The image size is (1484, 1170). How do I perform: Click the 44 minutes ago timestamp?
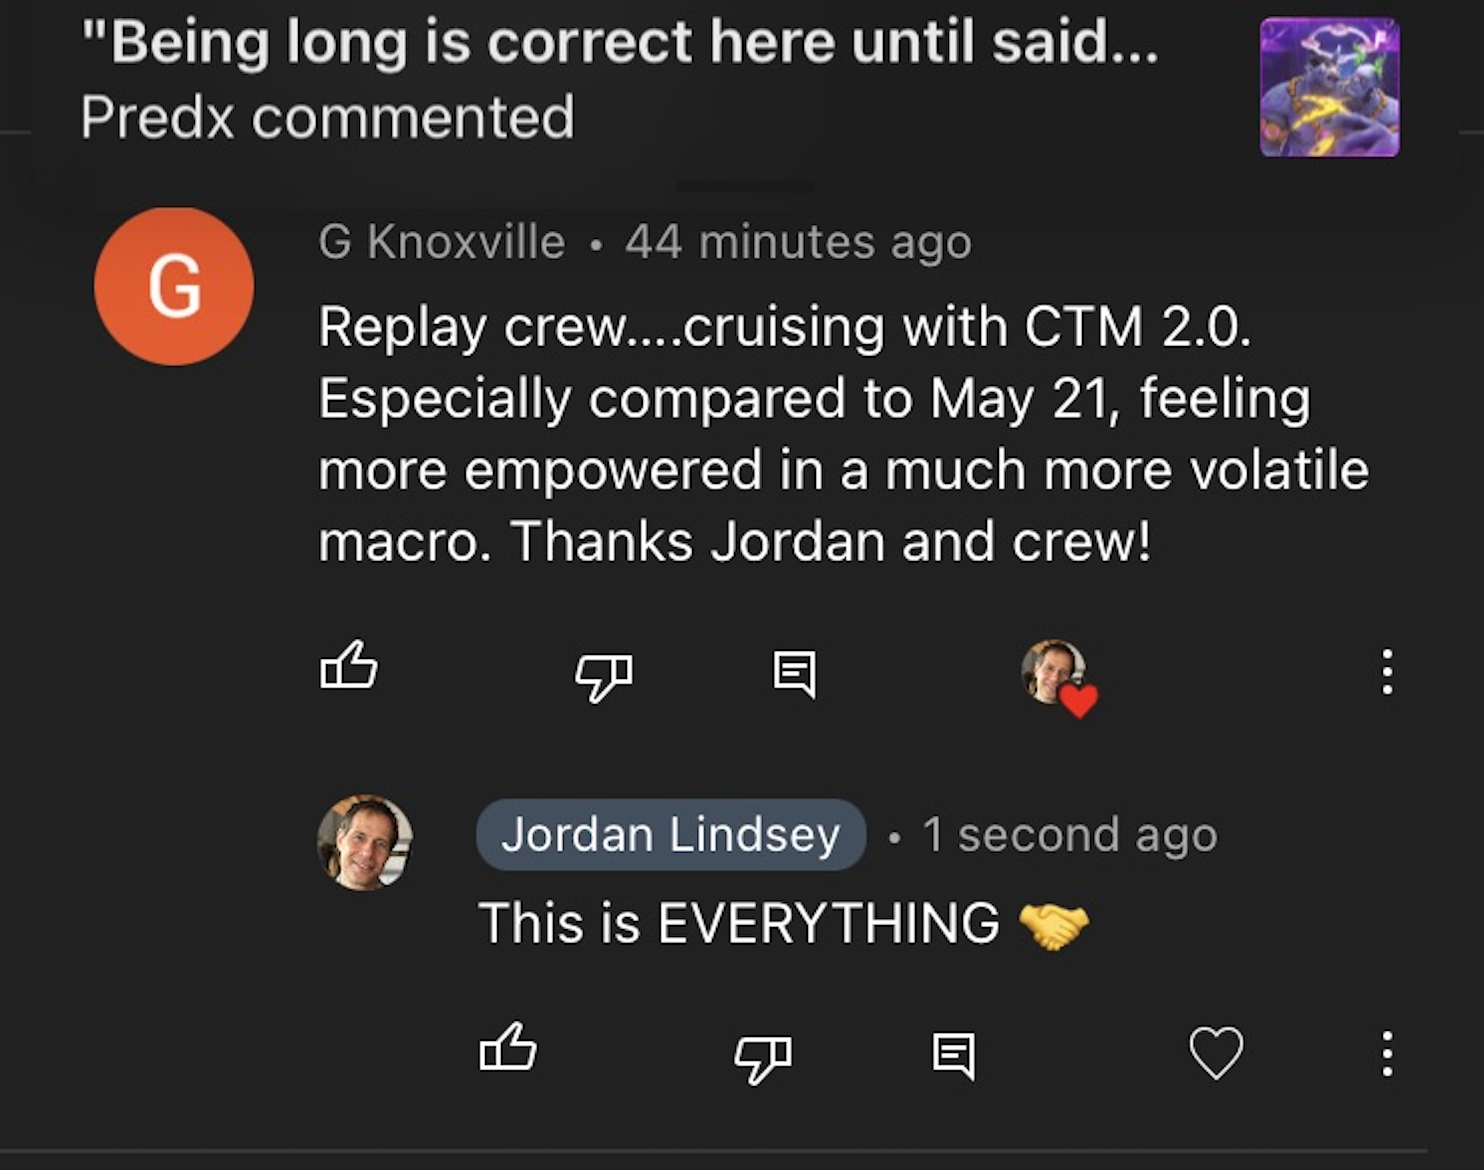[x=795, y=240]
